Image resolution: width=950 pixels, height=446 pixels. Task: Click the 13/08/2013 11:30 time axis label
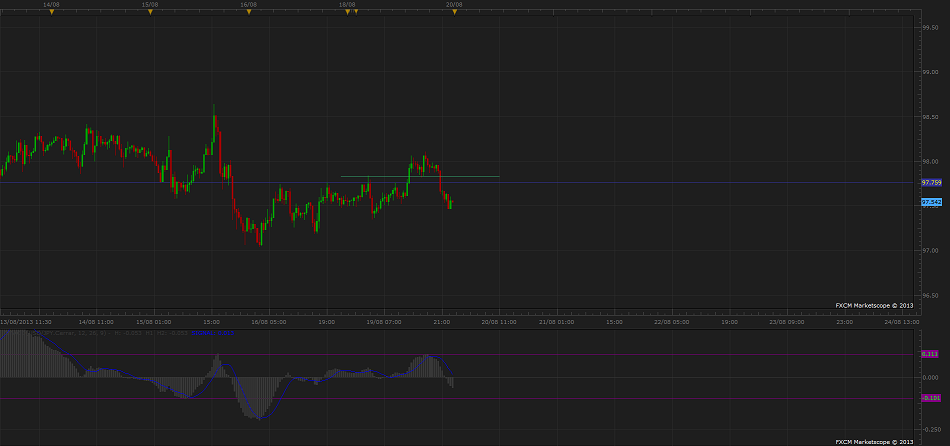coord(27,323)
